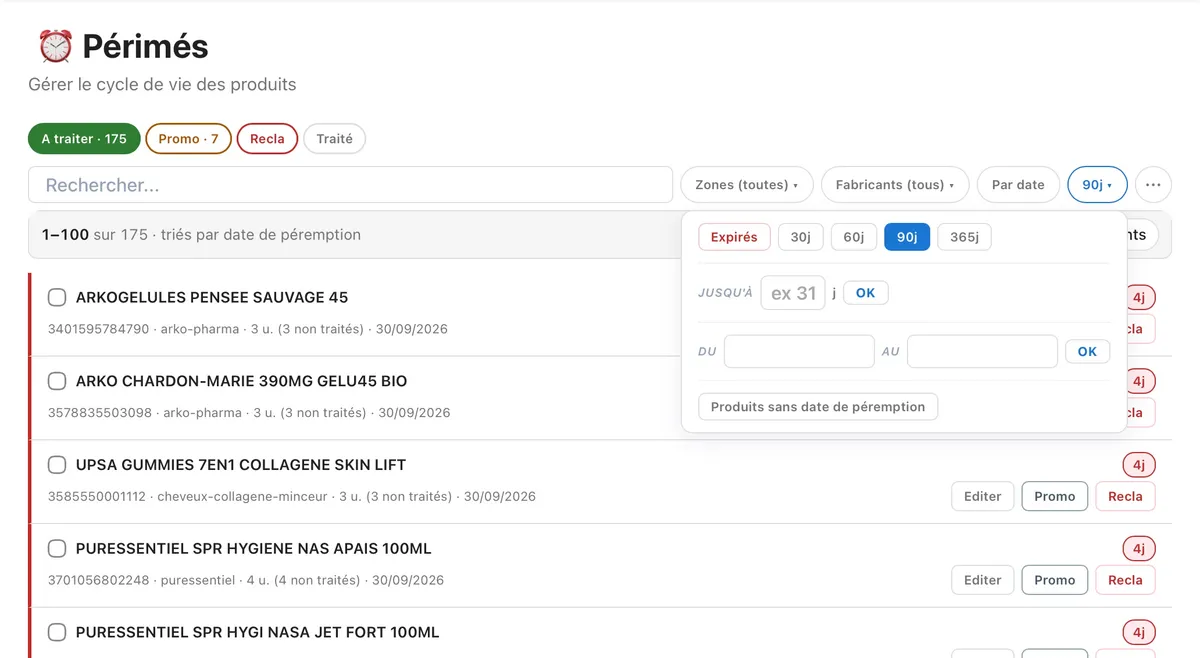Image resolution: width=1200 pixels, height=658 pixels.
Task: Select PURESSENTIEL SPR HYGIENE NAS APAIS 100ML checkbox
Action: [x=57, y=549]
